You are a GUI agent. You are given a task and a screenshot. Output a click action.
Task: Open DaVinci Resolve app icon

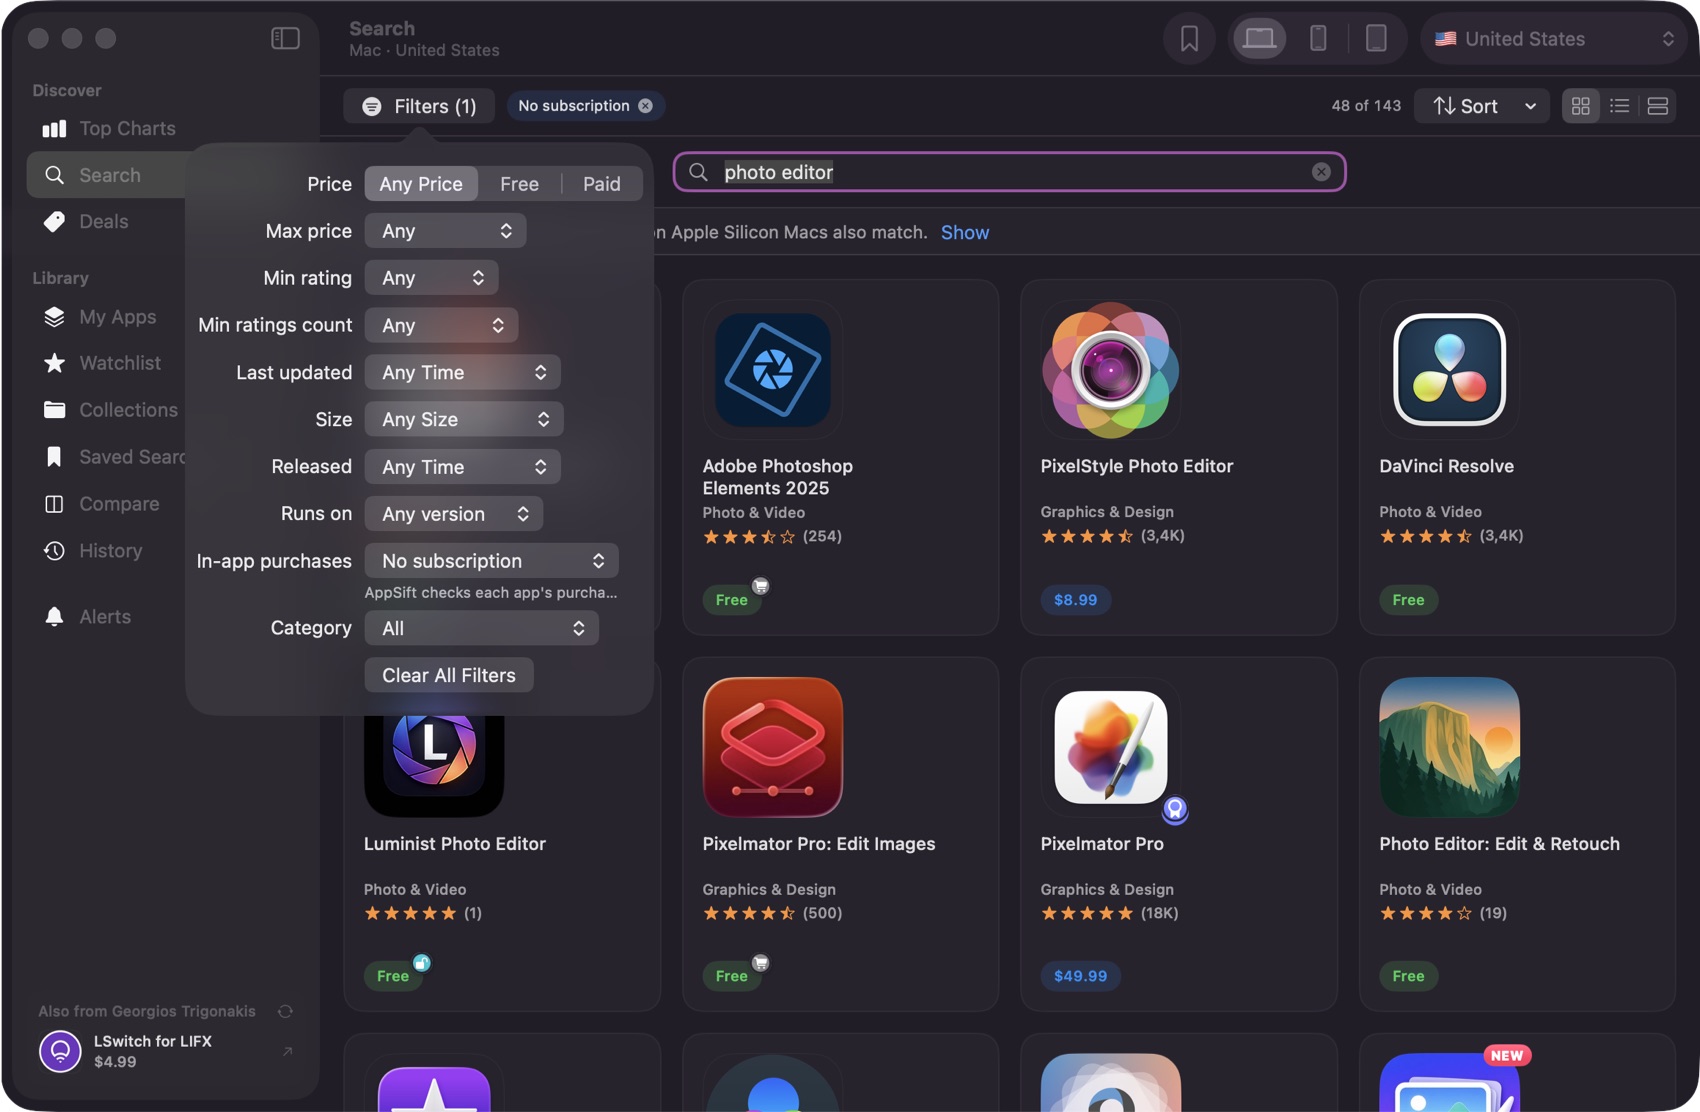(1449, 370)
